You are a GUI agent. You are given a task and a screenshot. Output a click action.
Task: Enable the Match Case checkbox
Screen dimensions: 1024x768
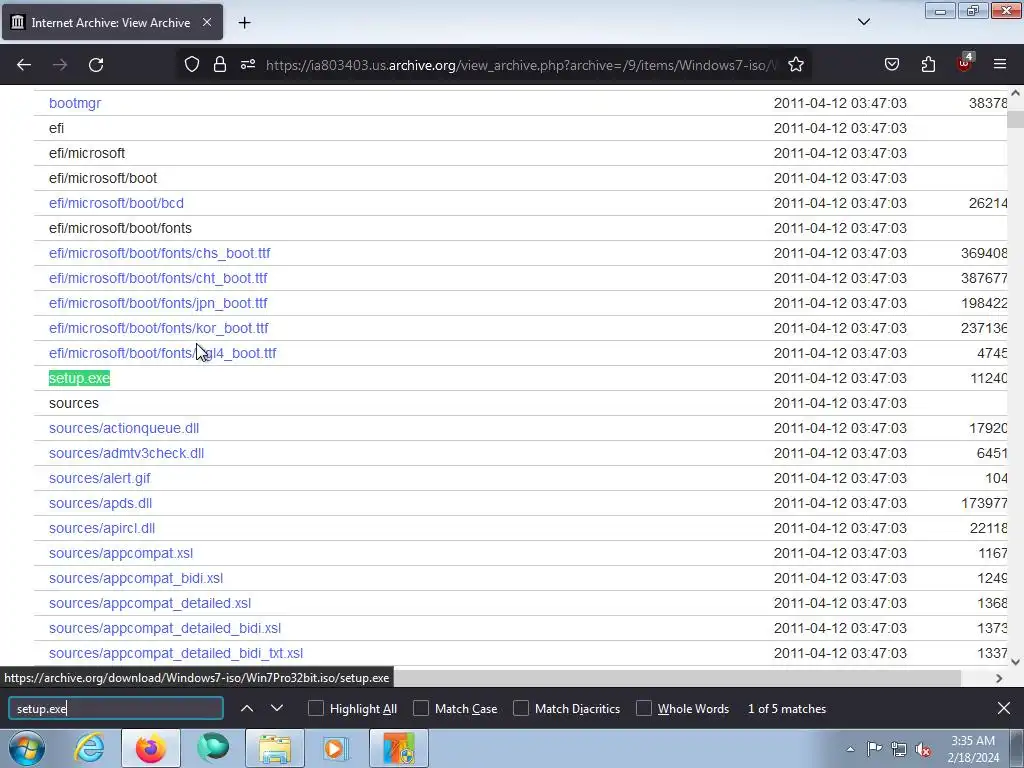pos(421,709)
